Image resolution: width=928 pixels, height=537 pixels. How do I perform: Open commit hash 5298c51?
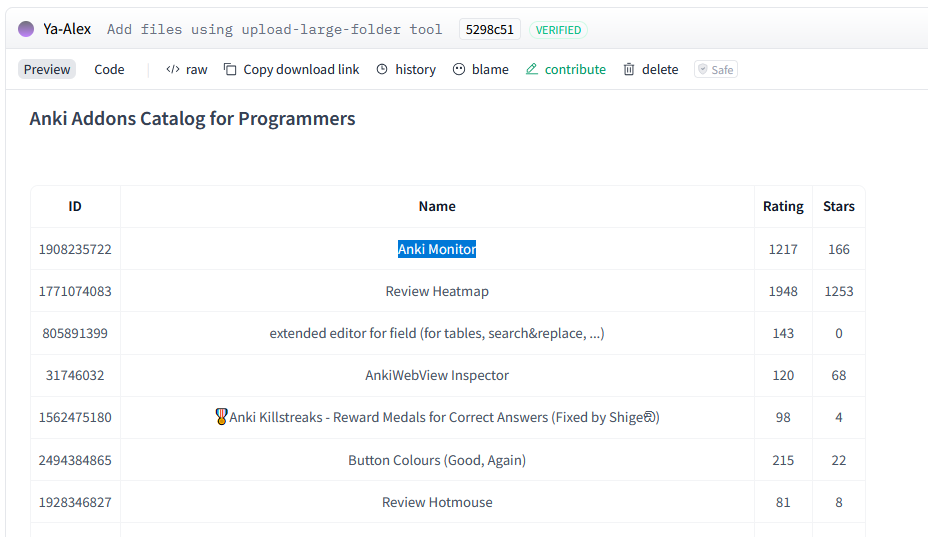[489, 30]
